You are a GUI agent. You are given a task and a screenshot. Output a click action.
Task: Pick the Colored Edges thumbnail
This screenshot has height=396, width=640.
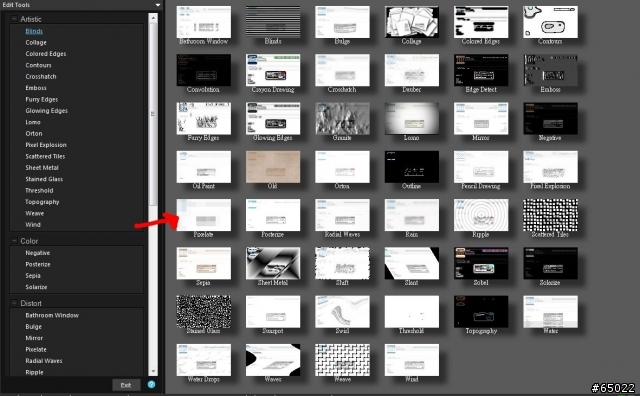coord(481,22)
